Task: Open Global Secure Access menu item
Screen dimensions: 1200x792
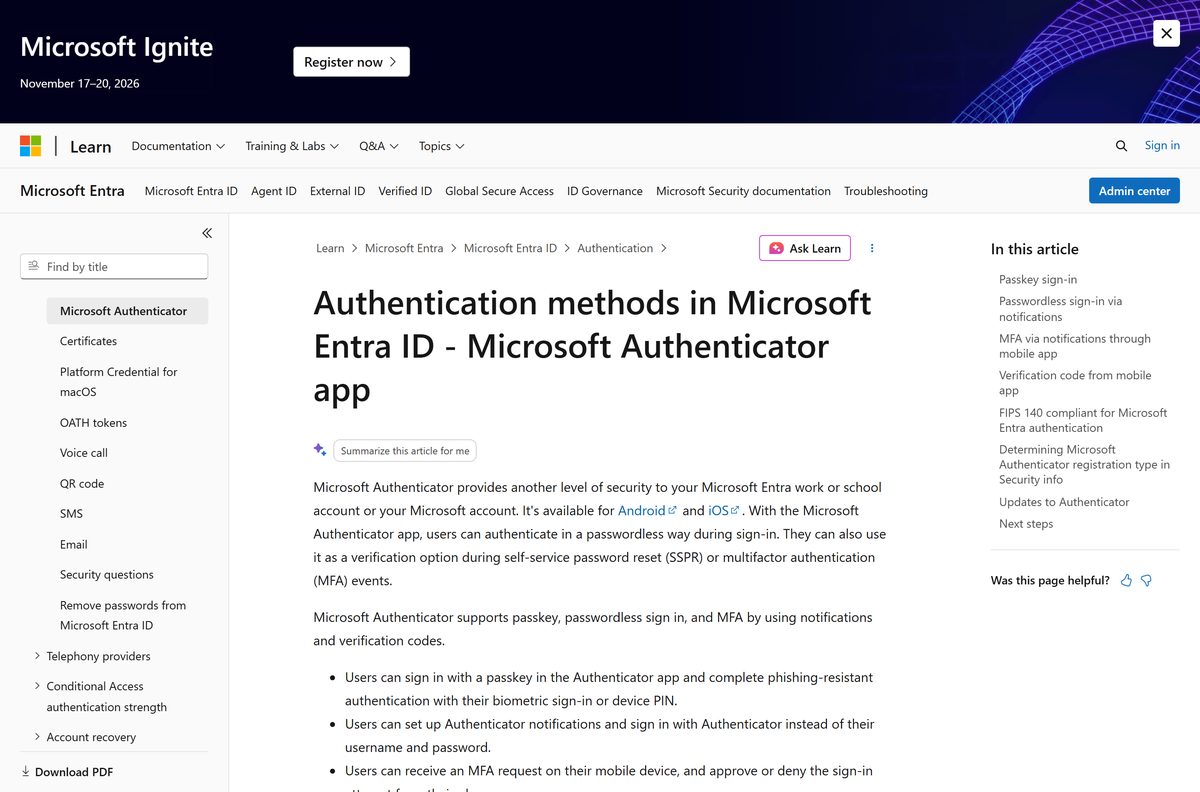Action: (x=499, y=191)
